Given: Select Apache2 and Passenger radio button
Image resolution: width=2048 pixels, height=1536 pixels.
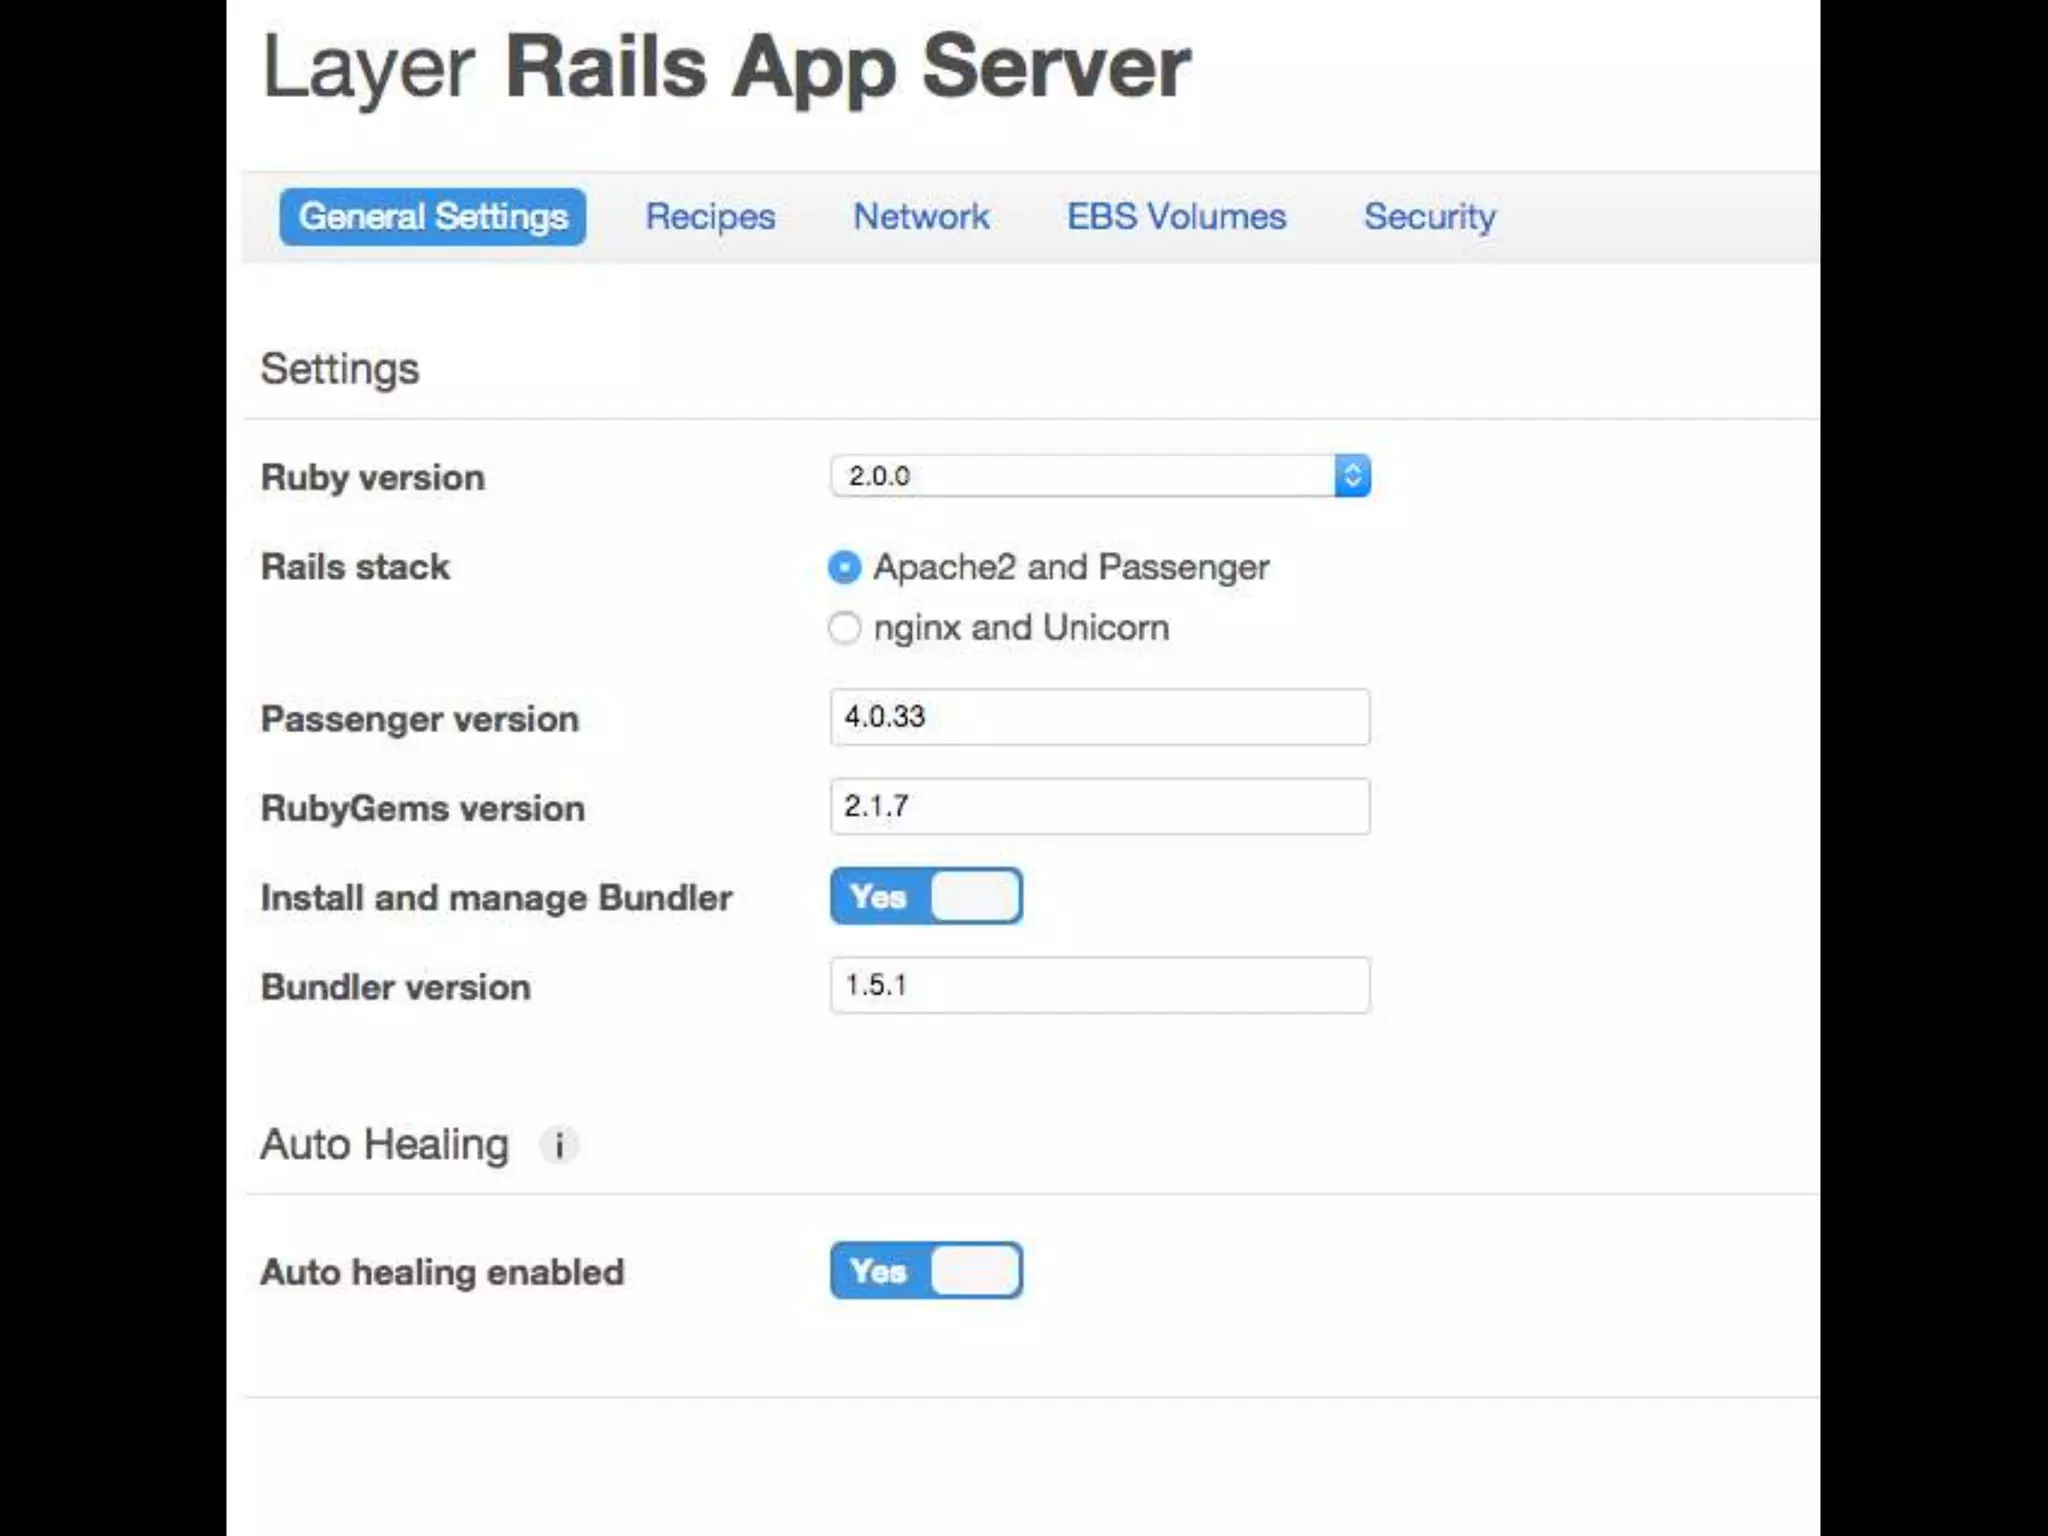Looking at the screenshot, I should [x=845, y=567].
